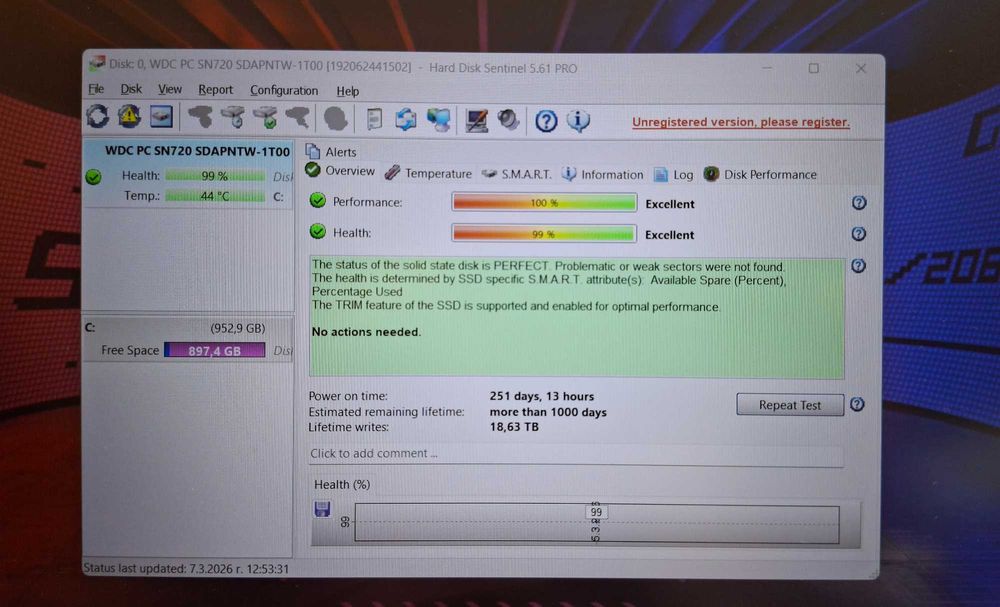Click the 'more than 1000 days' lifetime value
The image size is (1000, 607).
click(548, 413)
